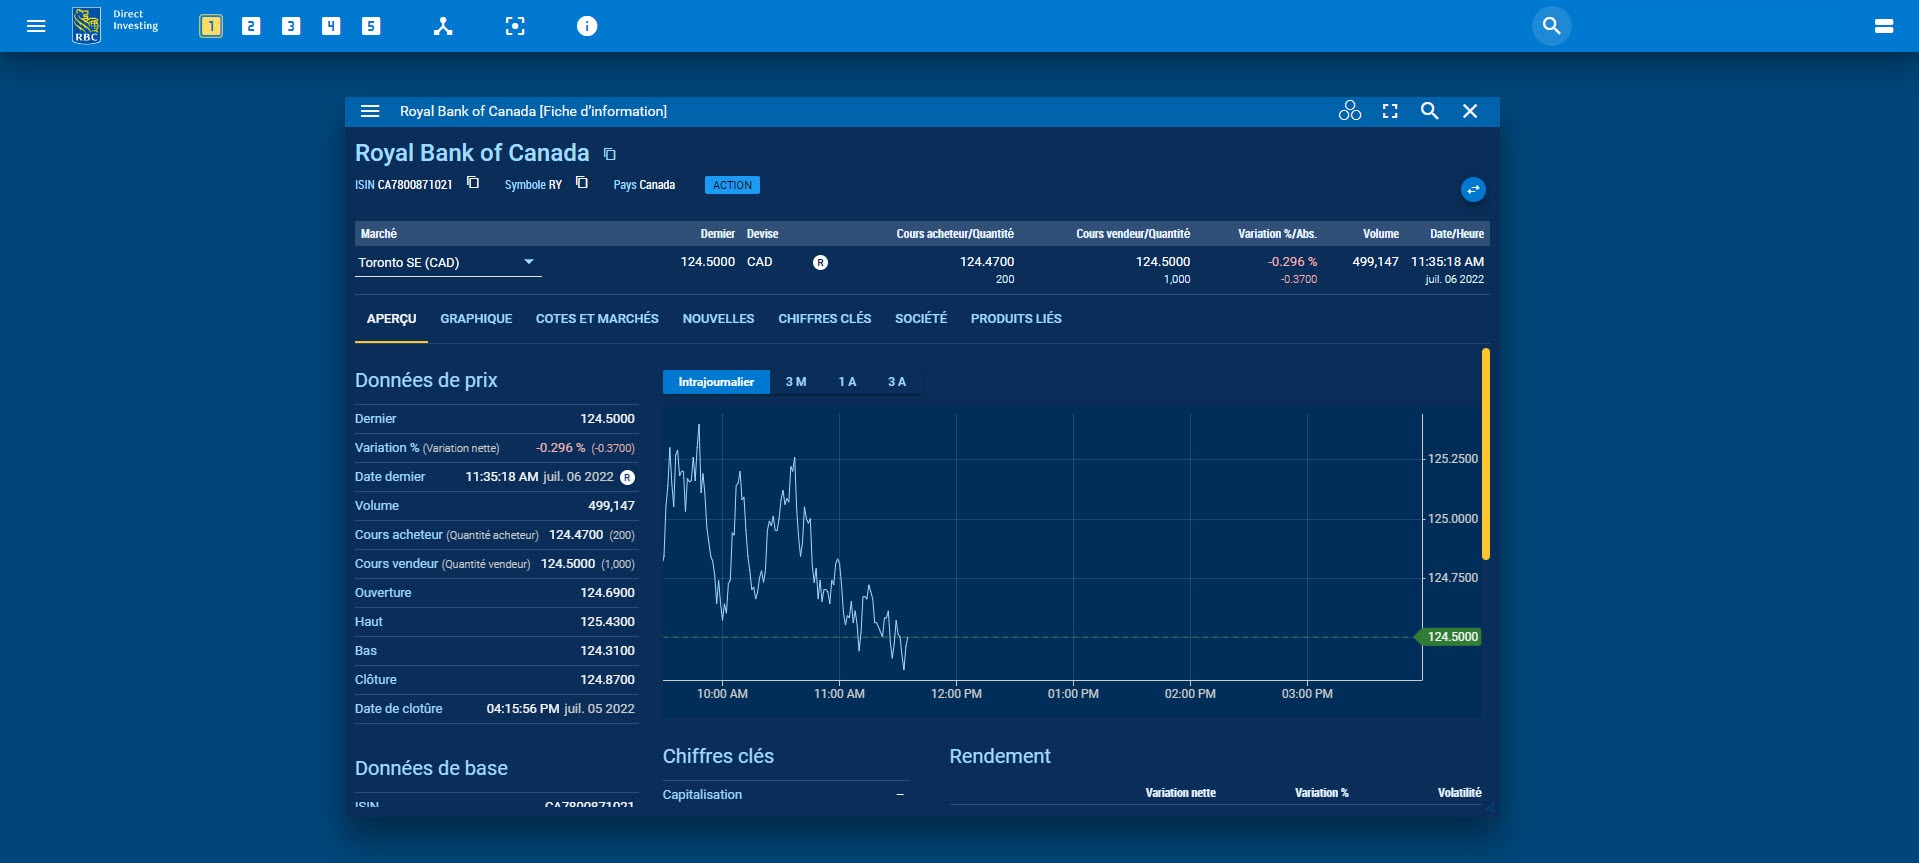Open the COTES ET MARCHÉS tab

coord(597,319)
